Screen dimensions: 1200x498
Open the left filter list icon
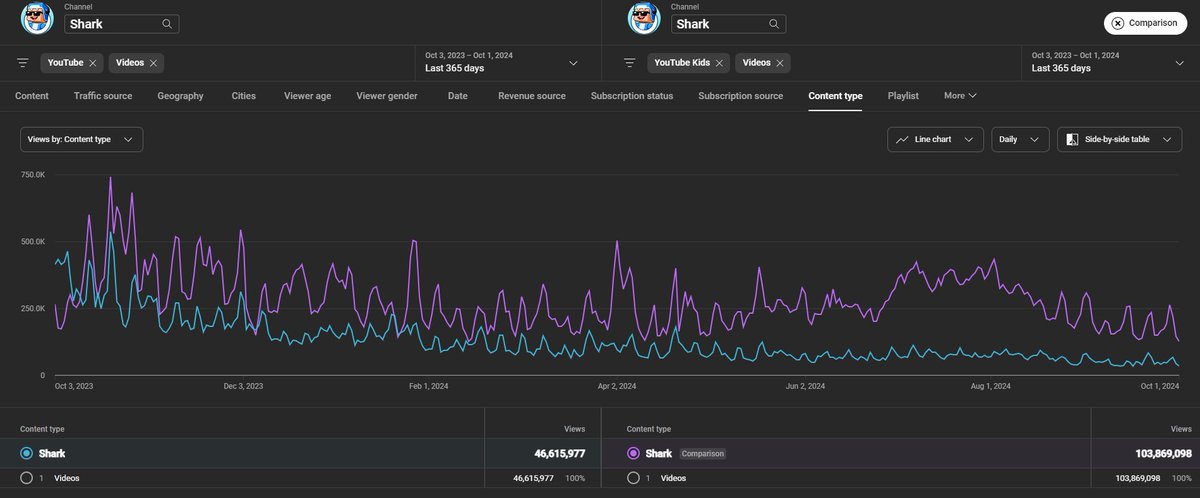[22, 63]
